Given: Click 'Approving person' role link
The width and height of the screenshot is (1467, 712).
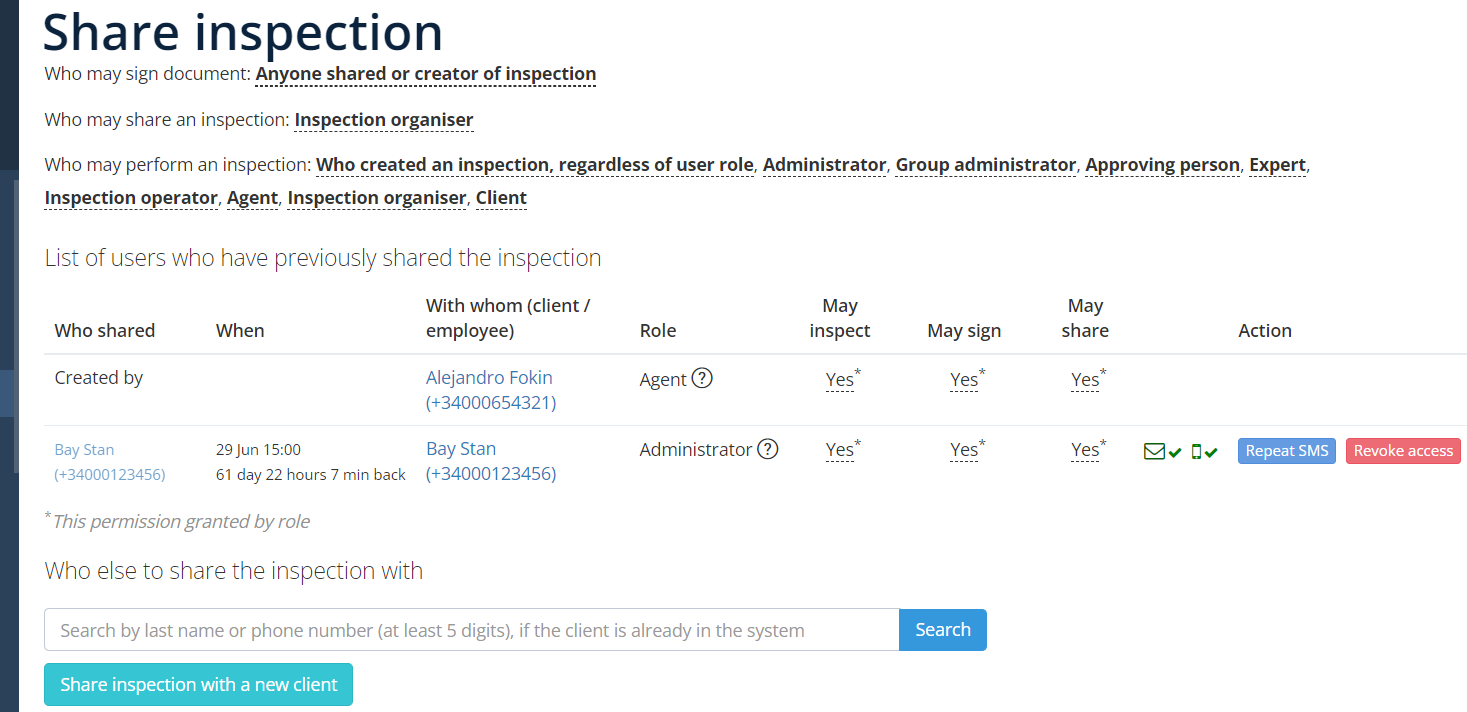Looking at the screenshot, I should 1163,165.
